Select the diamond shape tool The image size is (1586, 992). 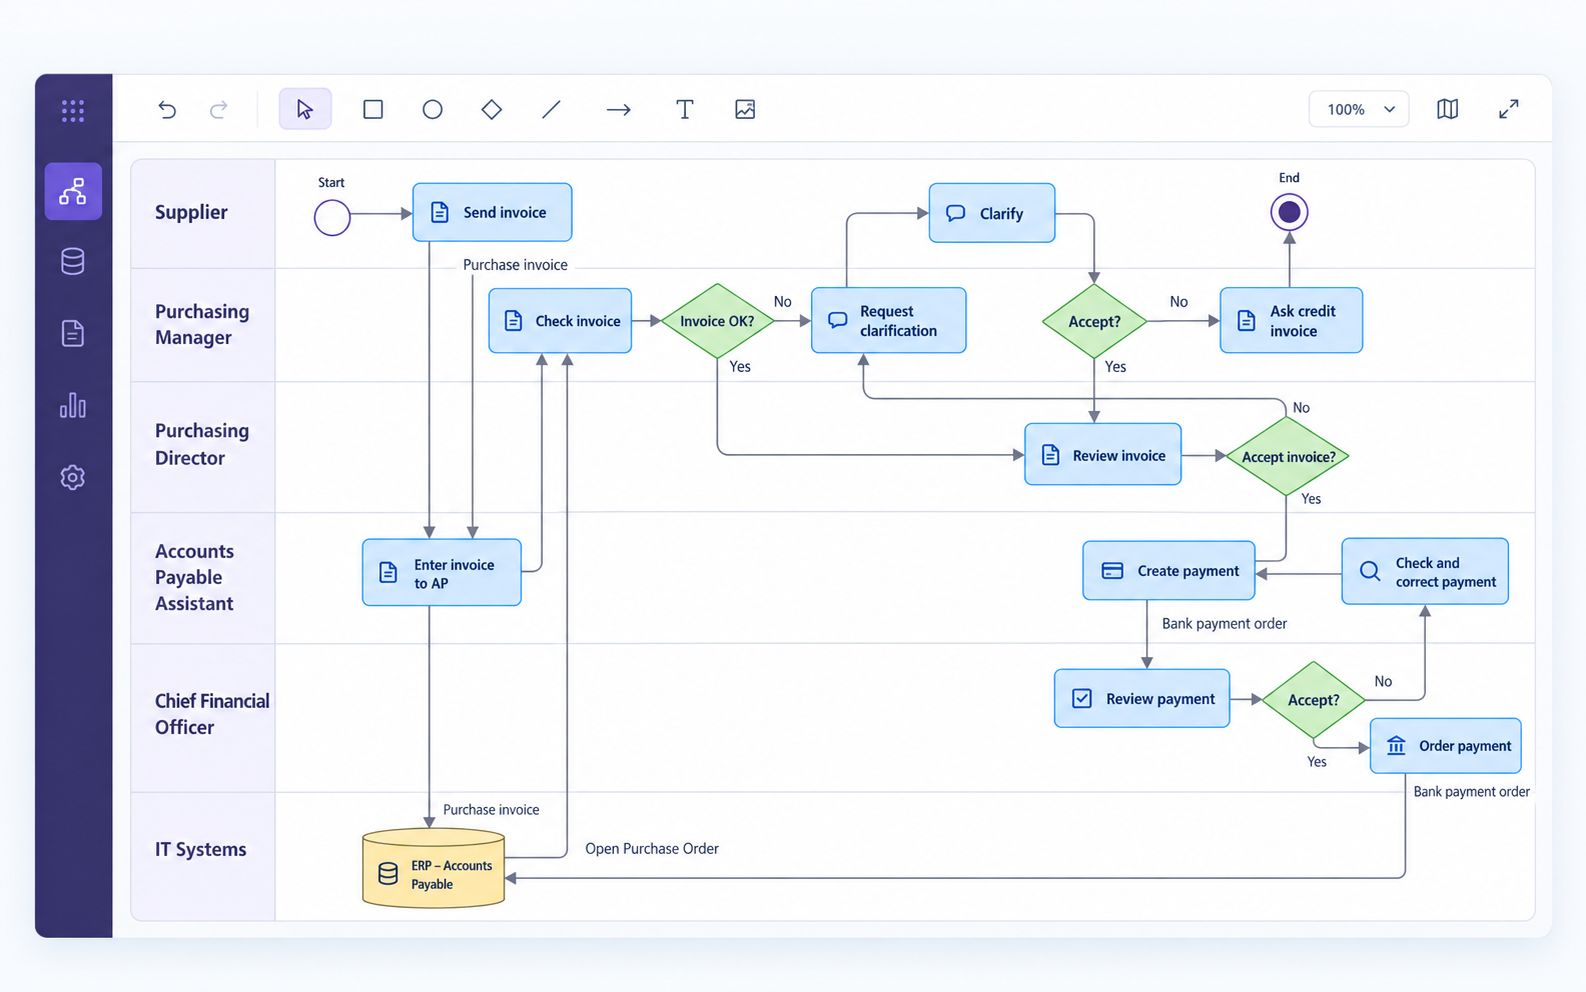(491, 109)
